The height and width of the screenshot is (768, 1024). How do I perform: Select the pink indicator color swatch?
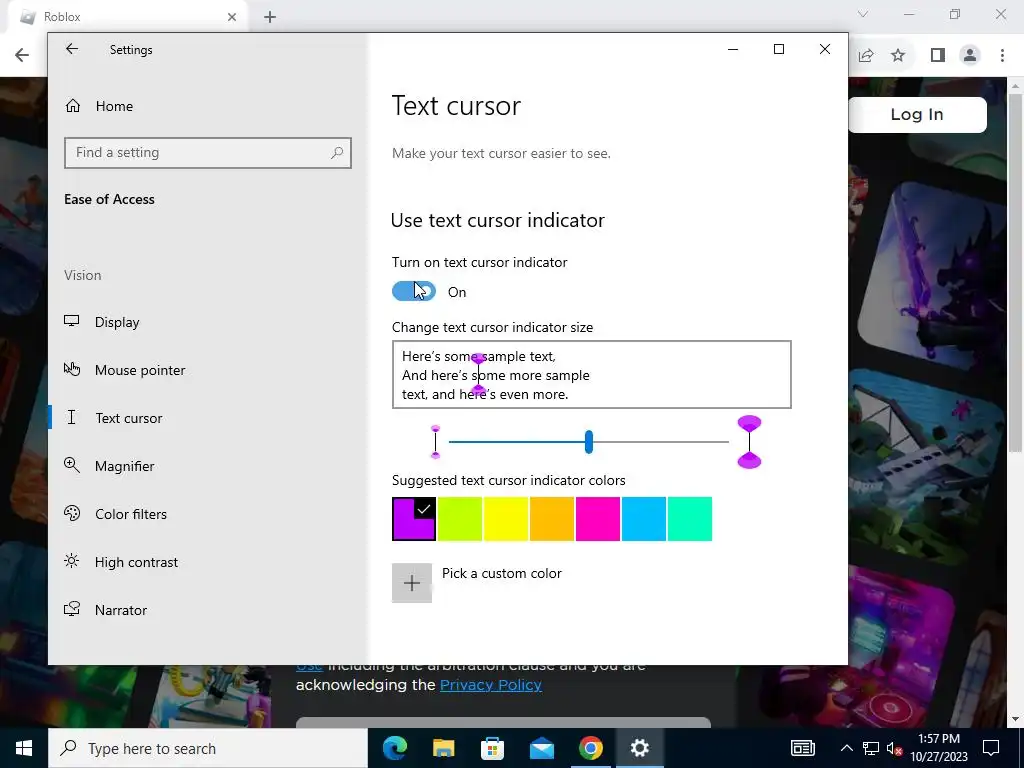598,519
